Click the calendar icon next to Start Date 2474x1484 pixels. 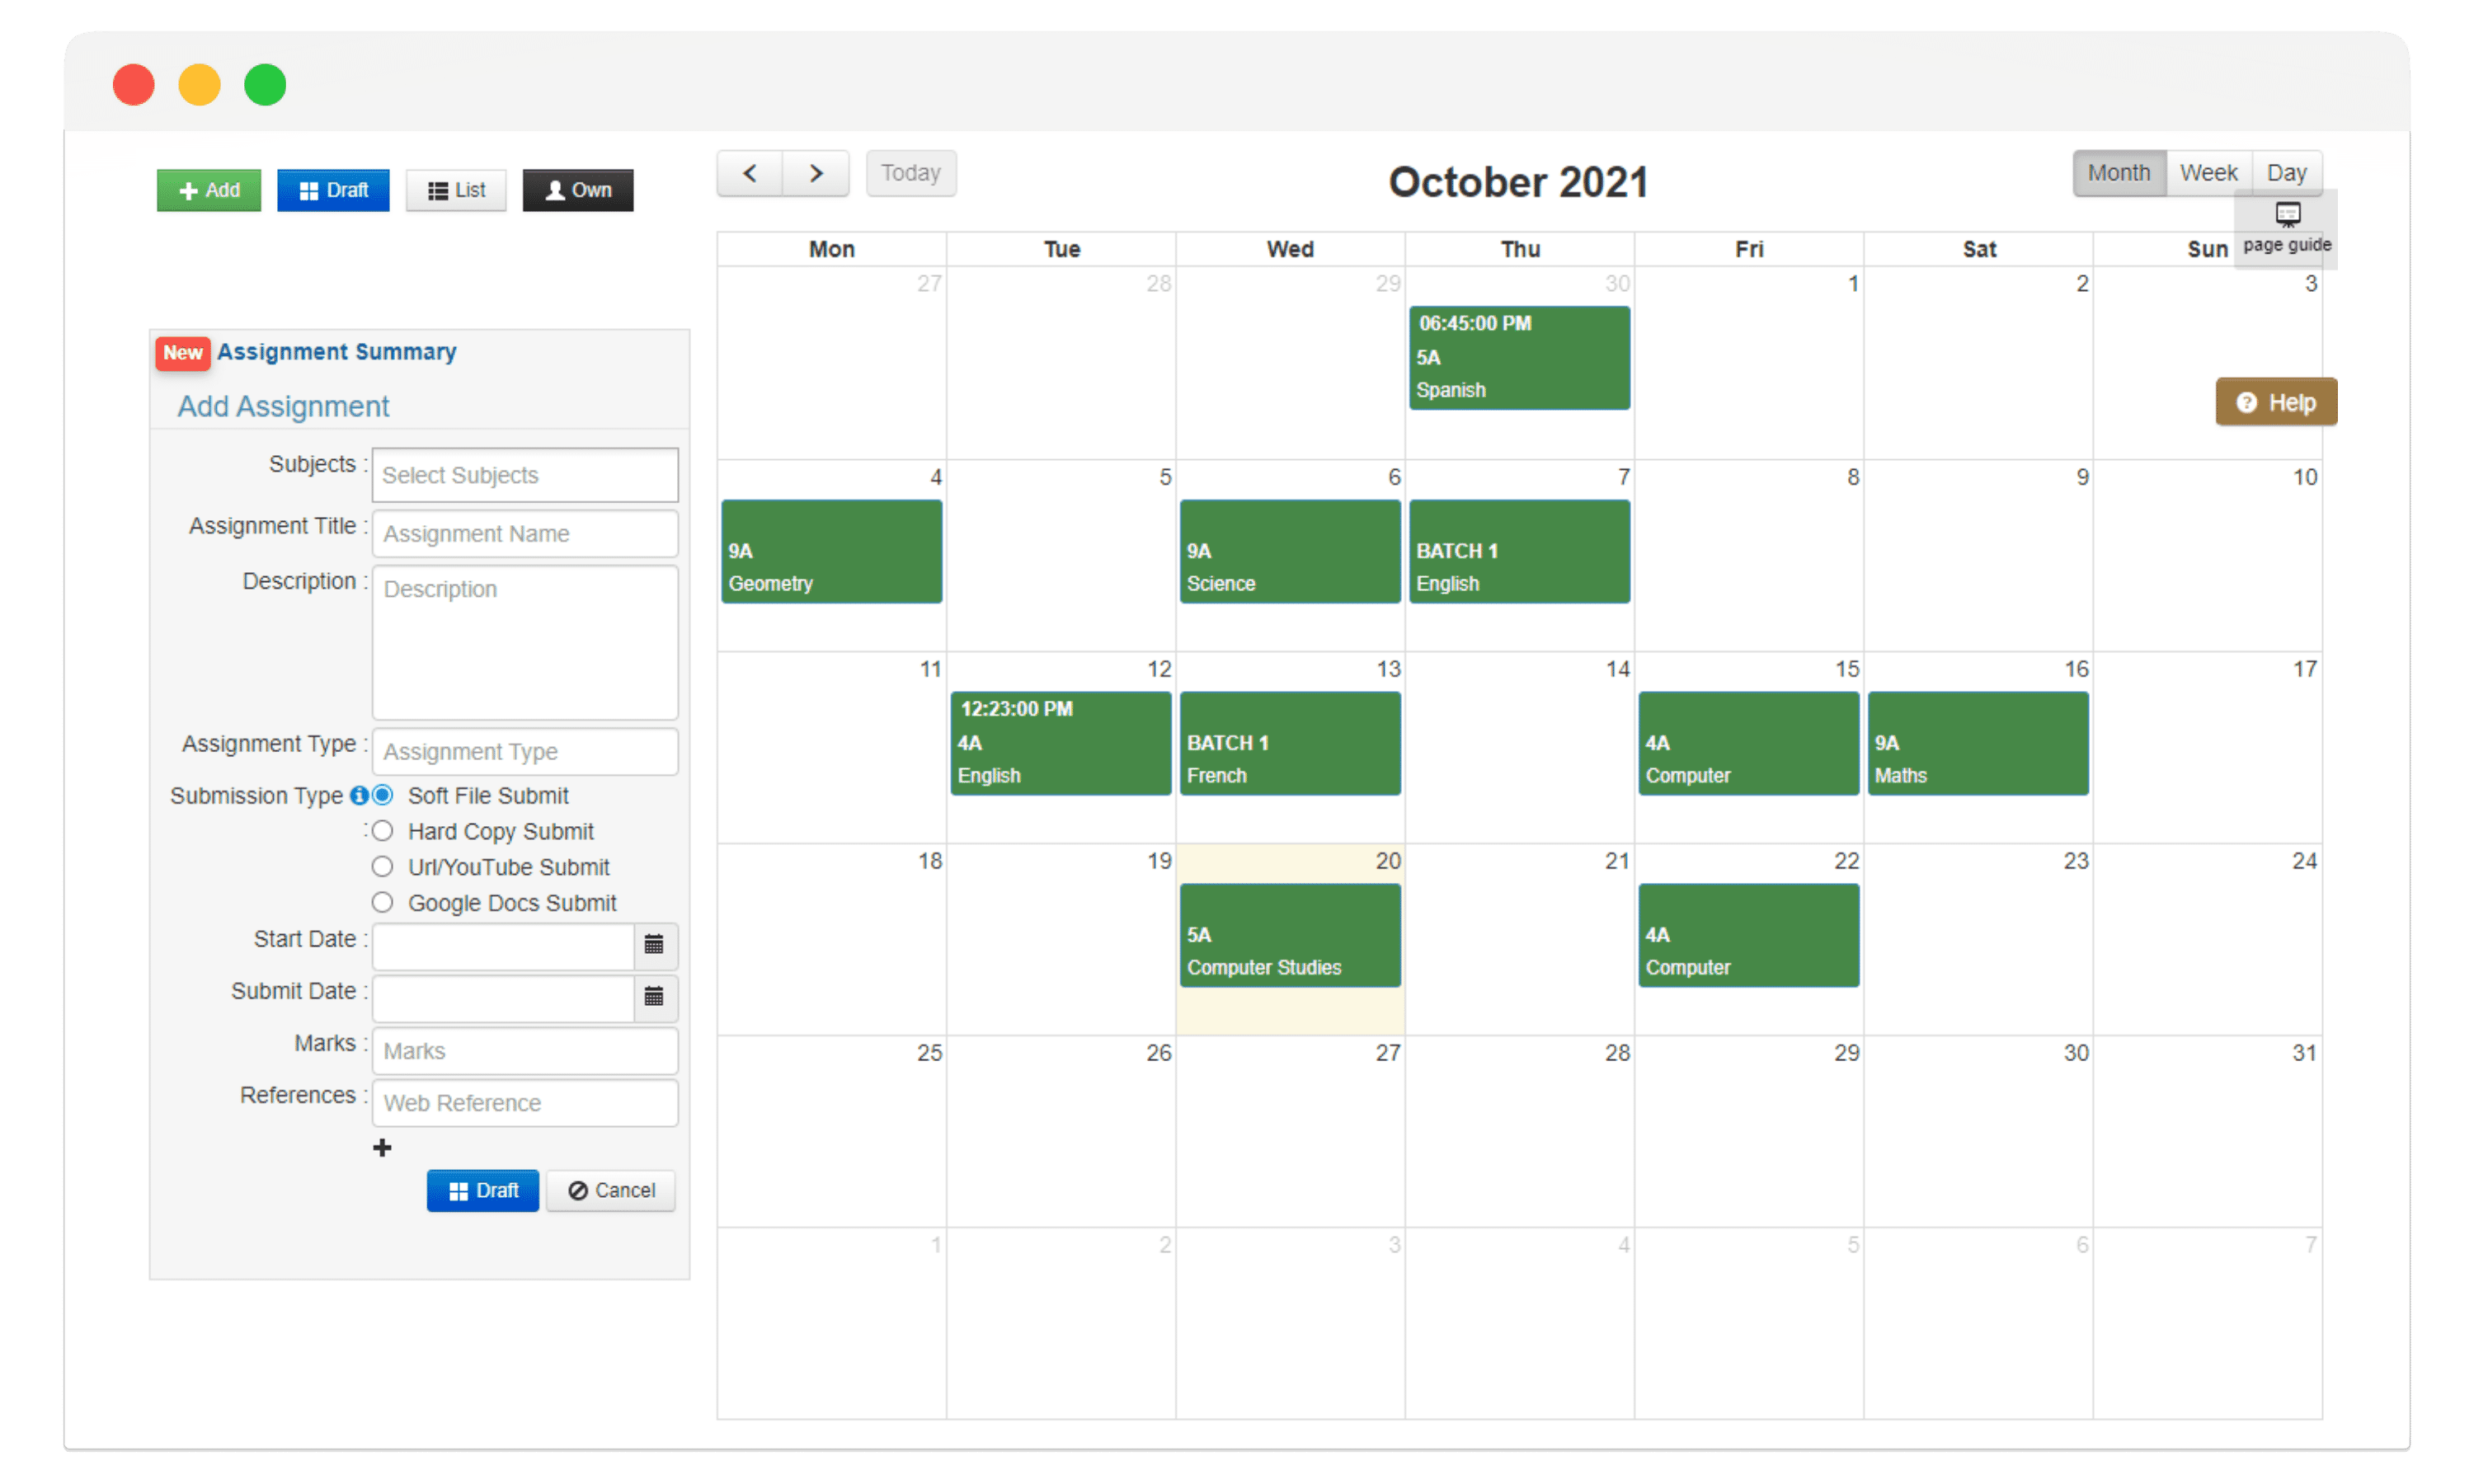(x=656, y=945)
